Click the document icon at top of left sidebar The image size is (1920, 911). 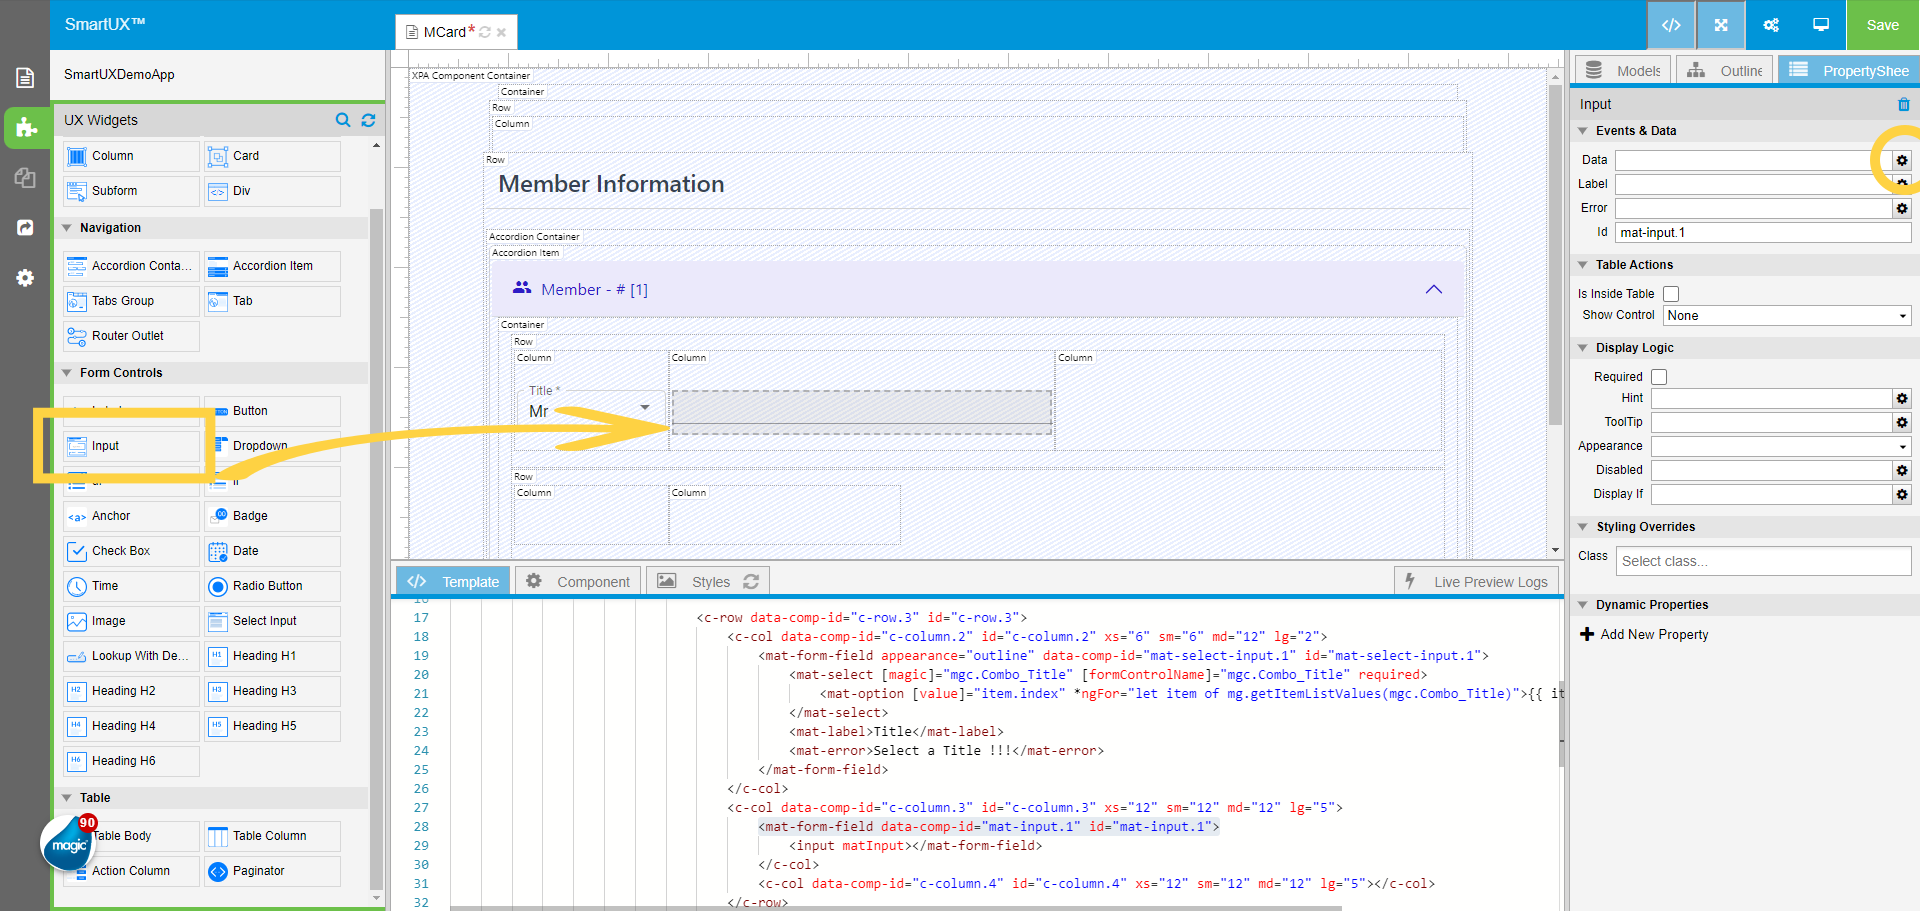coord(24,76)
